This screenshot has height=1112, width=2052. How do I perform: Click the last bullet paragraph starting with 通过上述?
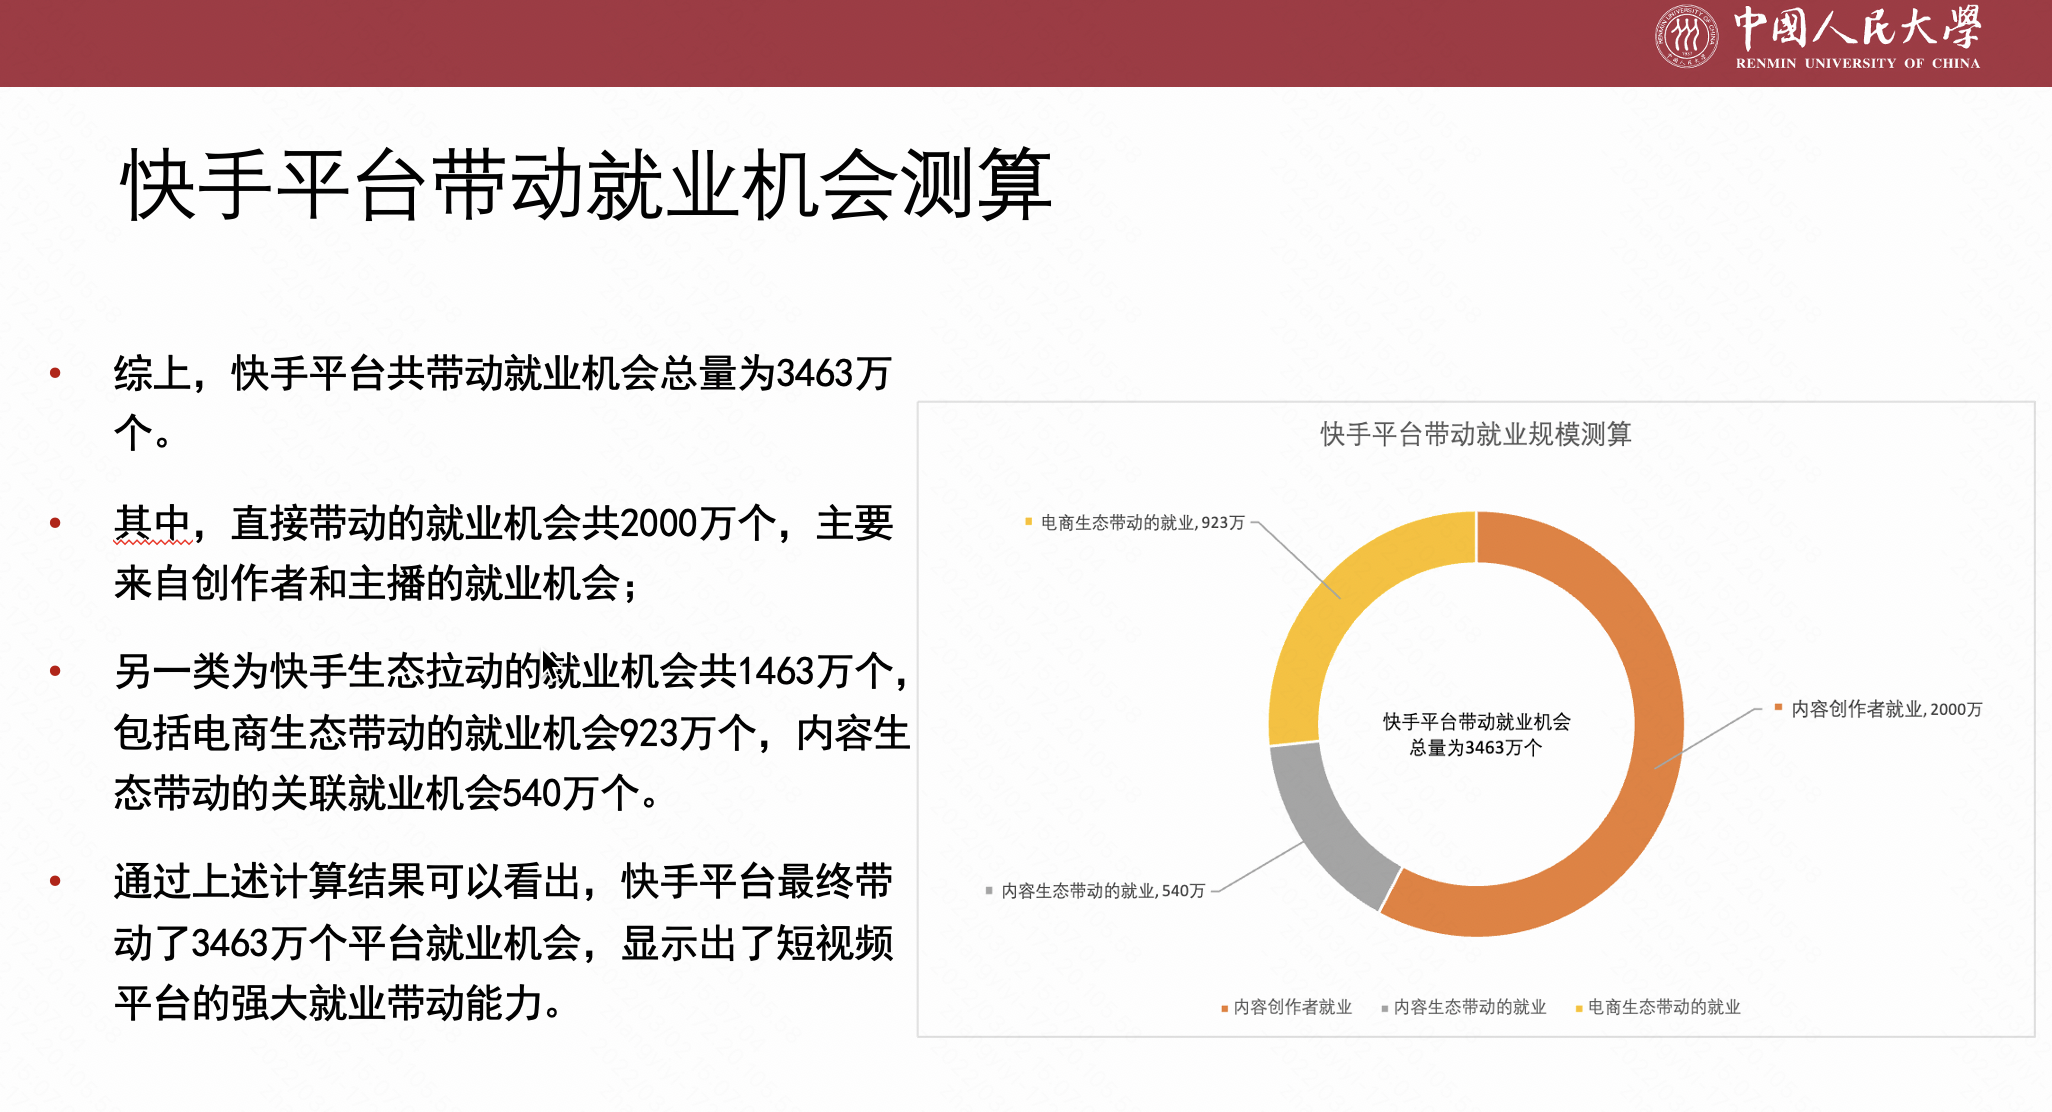tap(502, 942)
